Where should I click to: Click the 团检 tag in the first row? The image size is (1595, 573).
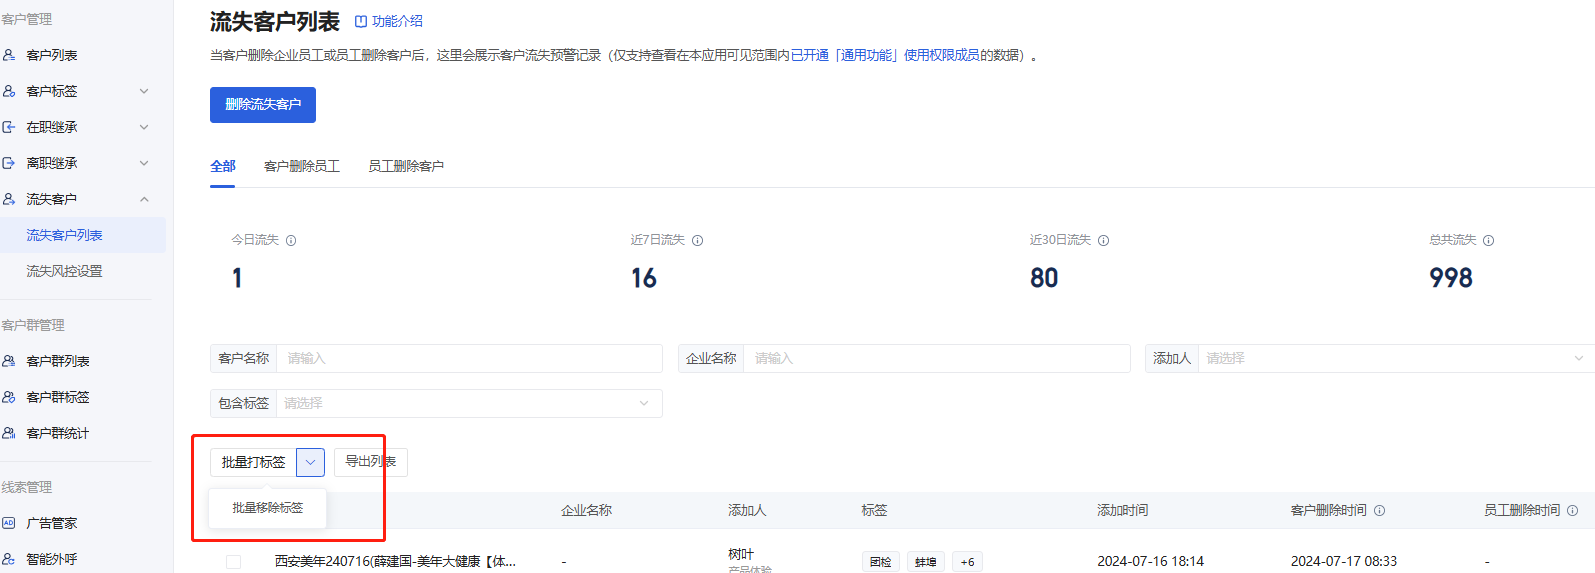[x=881, y=562]
